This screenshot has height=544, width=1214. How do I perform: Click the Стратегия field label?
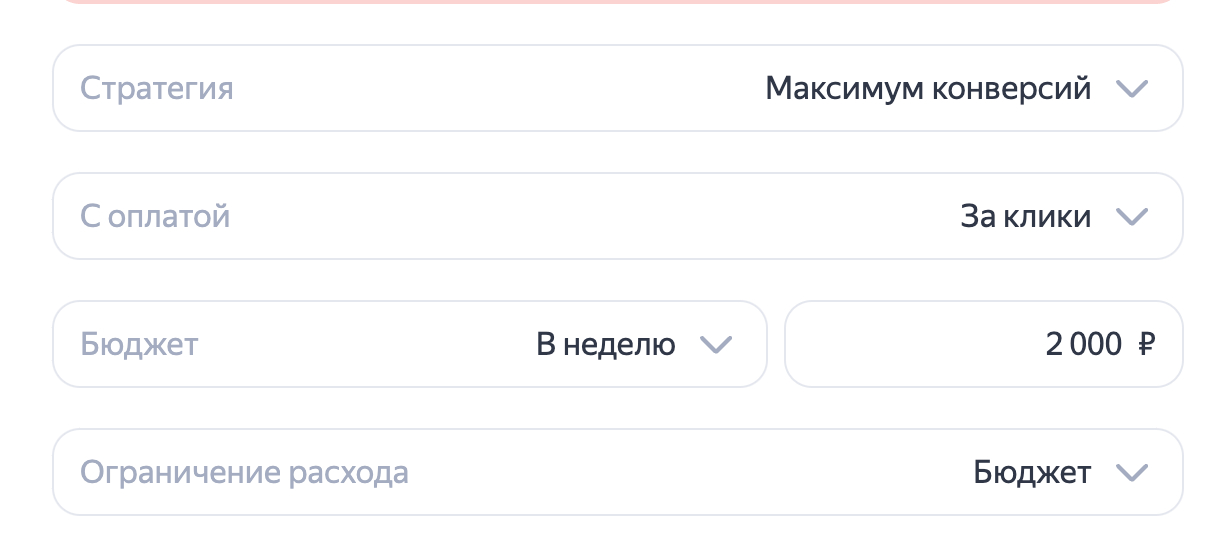click(x=157, y=89)
